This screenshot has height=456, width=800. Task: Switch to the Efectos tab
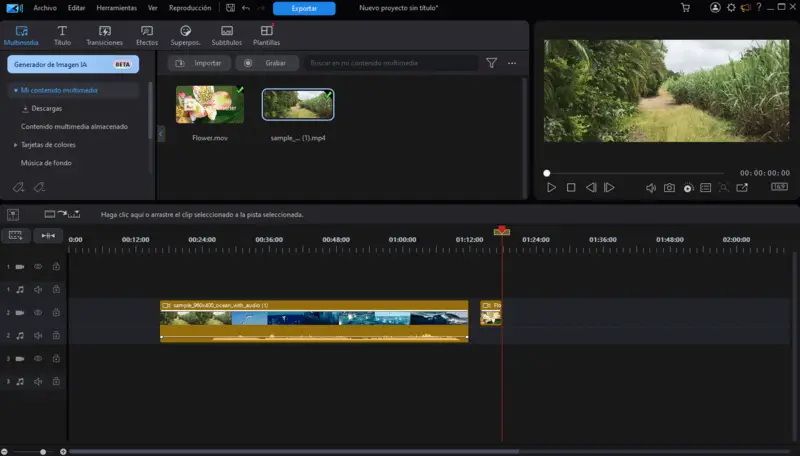point(147,36)
